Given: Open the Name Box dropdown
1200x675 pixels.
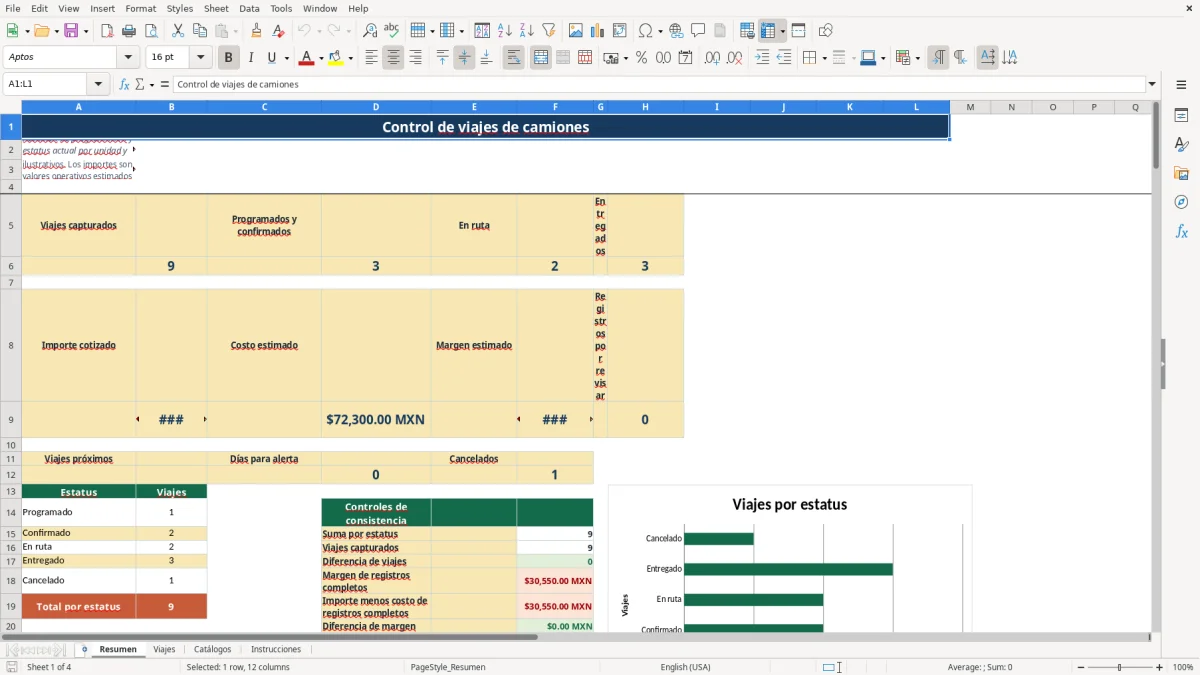Looking at the screenshot, I should pyautogui.click(x=98, y=84).
